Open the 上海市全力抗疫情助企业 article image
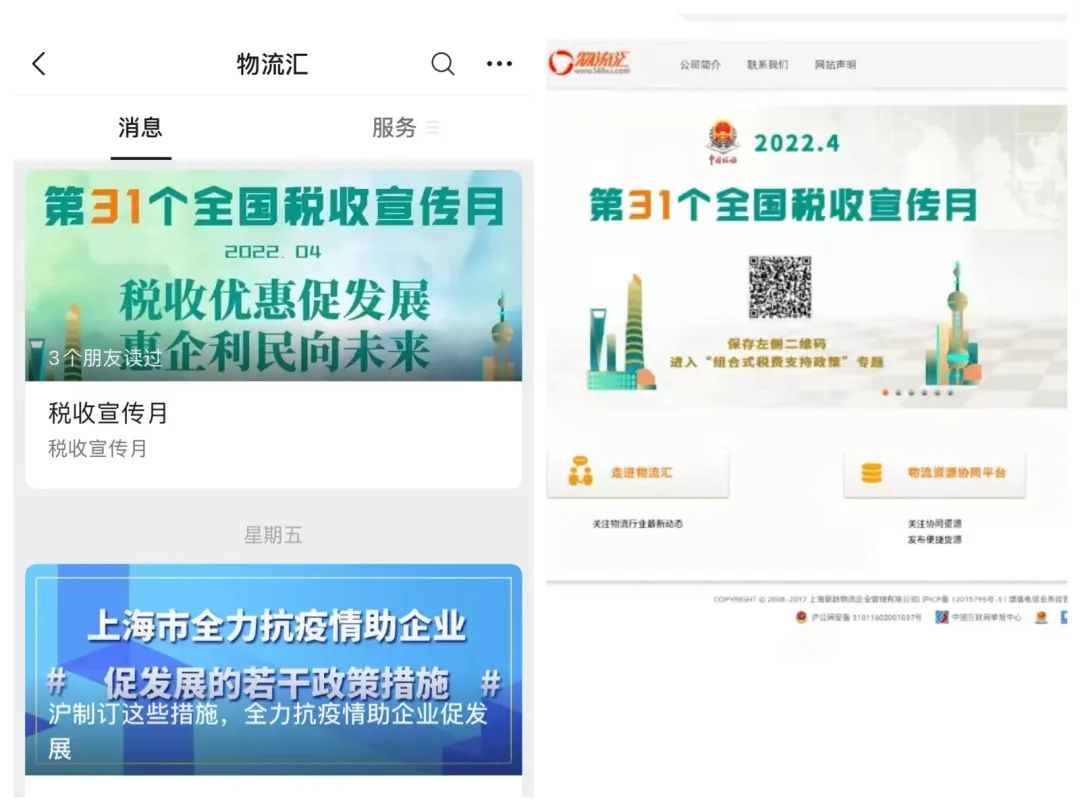This screenshot has height=810, width=1080. pyautogui.click(x=273, y=669)
